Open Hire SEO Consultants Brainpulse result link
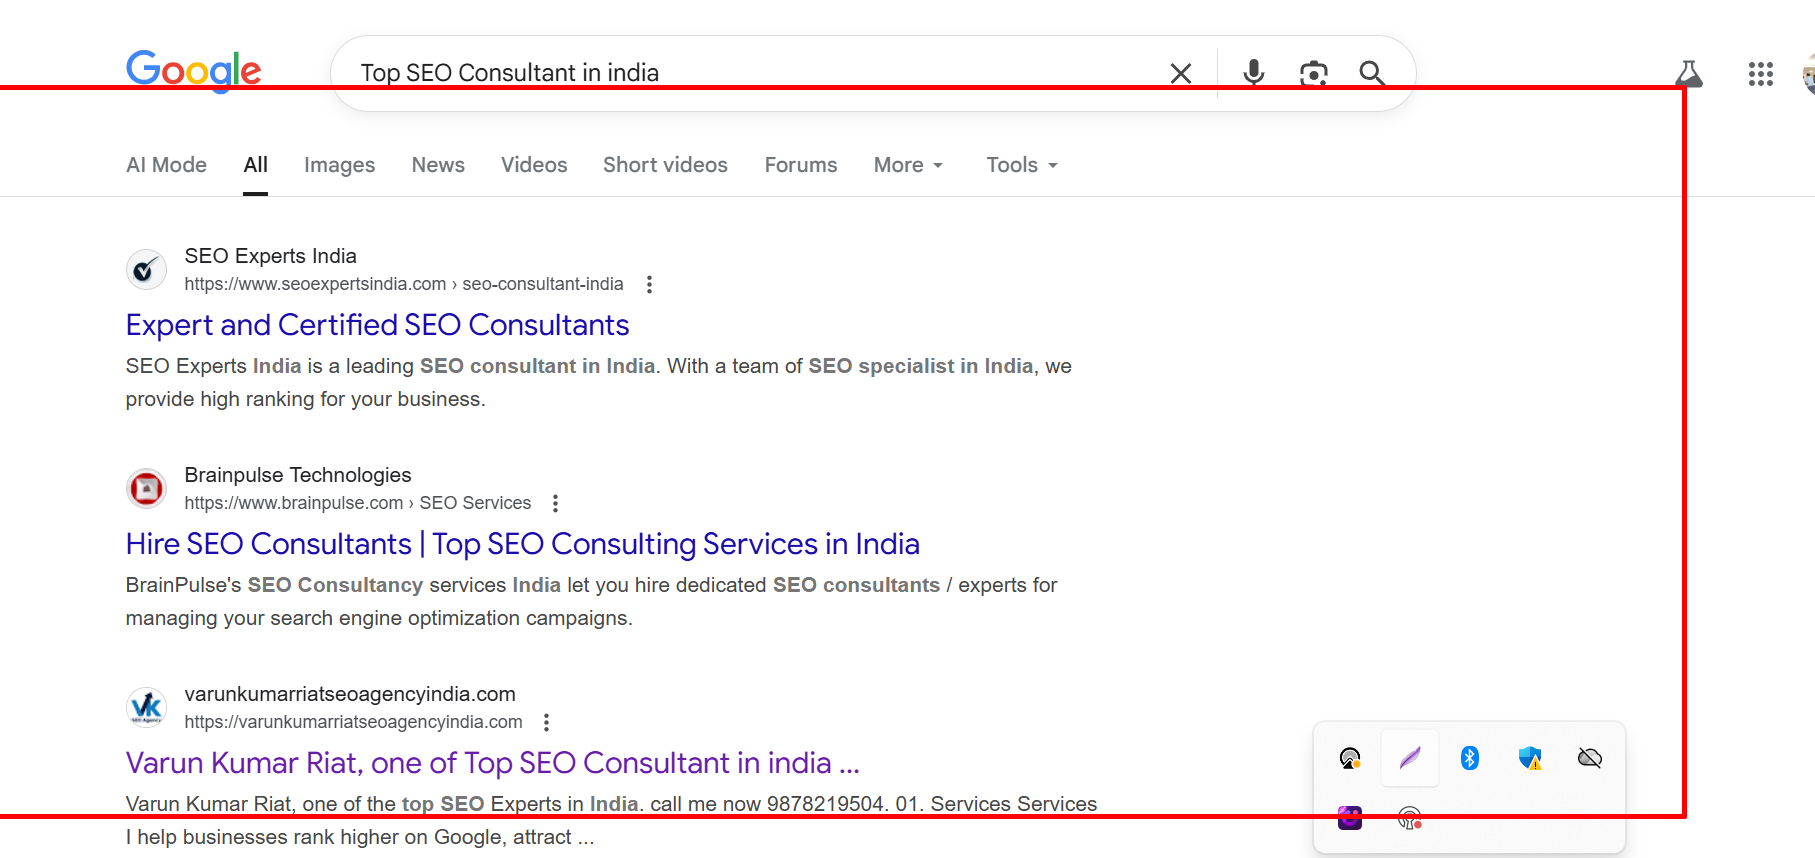Viewport: 1815px width, 858px height. pos(523,544)
